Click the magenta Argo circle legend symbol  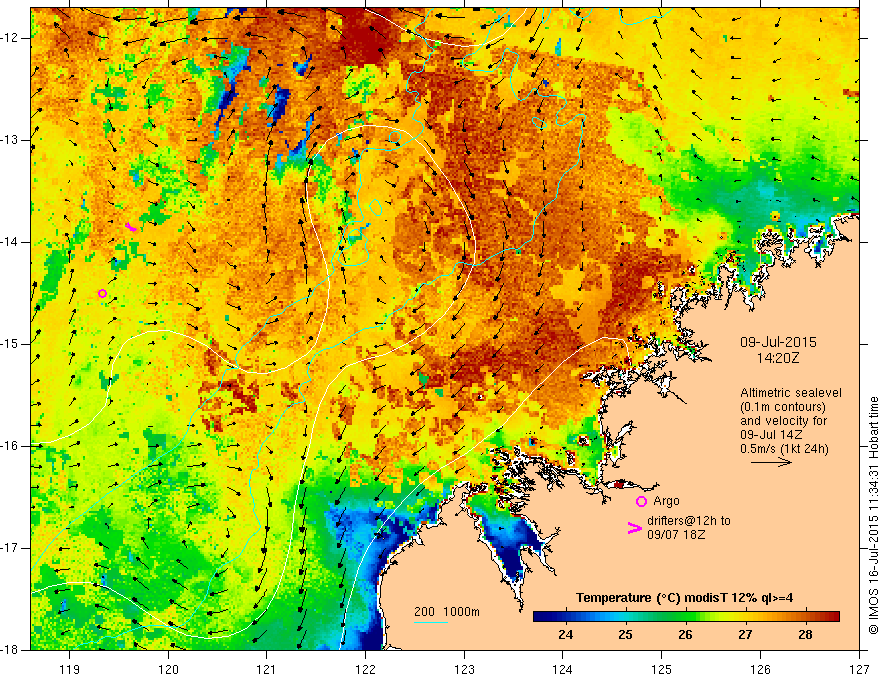click(x=641, y=502)
